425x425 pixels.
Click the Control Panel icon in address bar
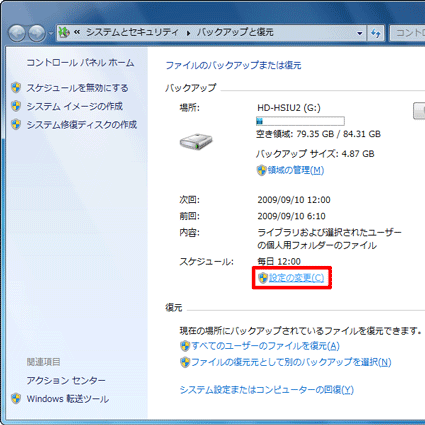64,32
